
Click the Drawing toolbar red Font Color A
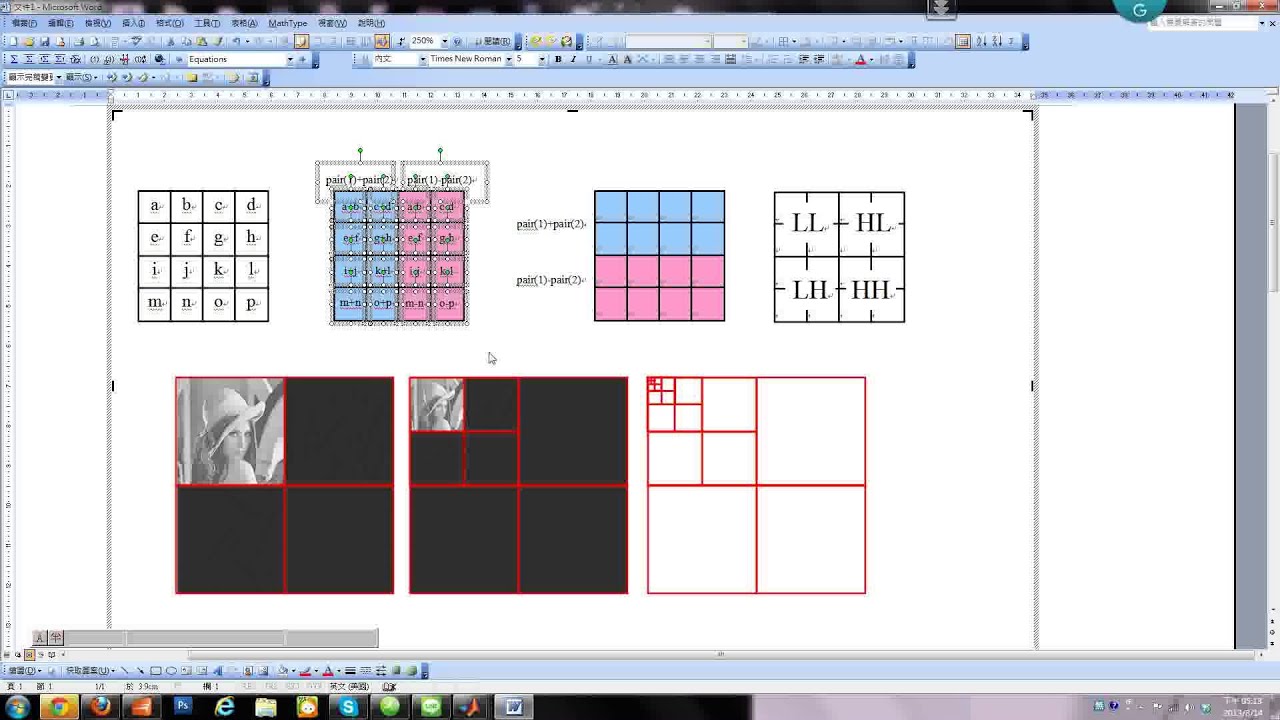327,671
